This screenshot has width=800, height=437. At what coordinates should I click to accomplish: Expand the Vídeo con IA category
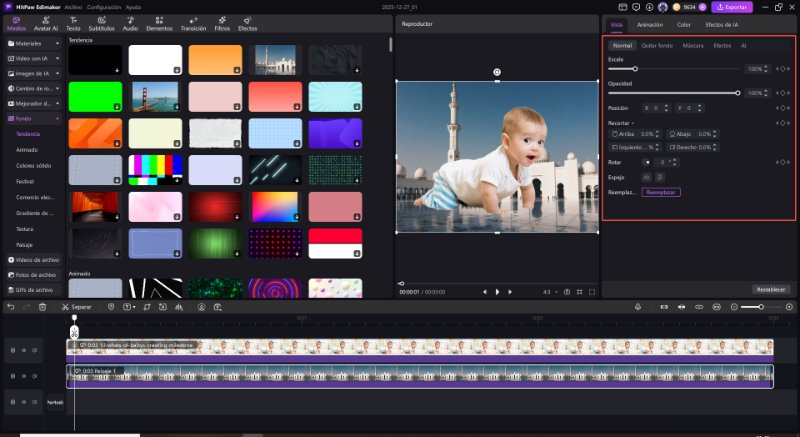pyautogui.click(x=34, y=59)
